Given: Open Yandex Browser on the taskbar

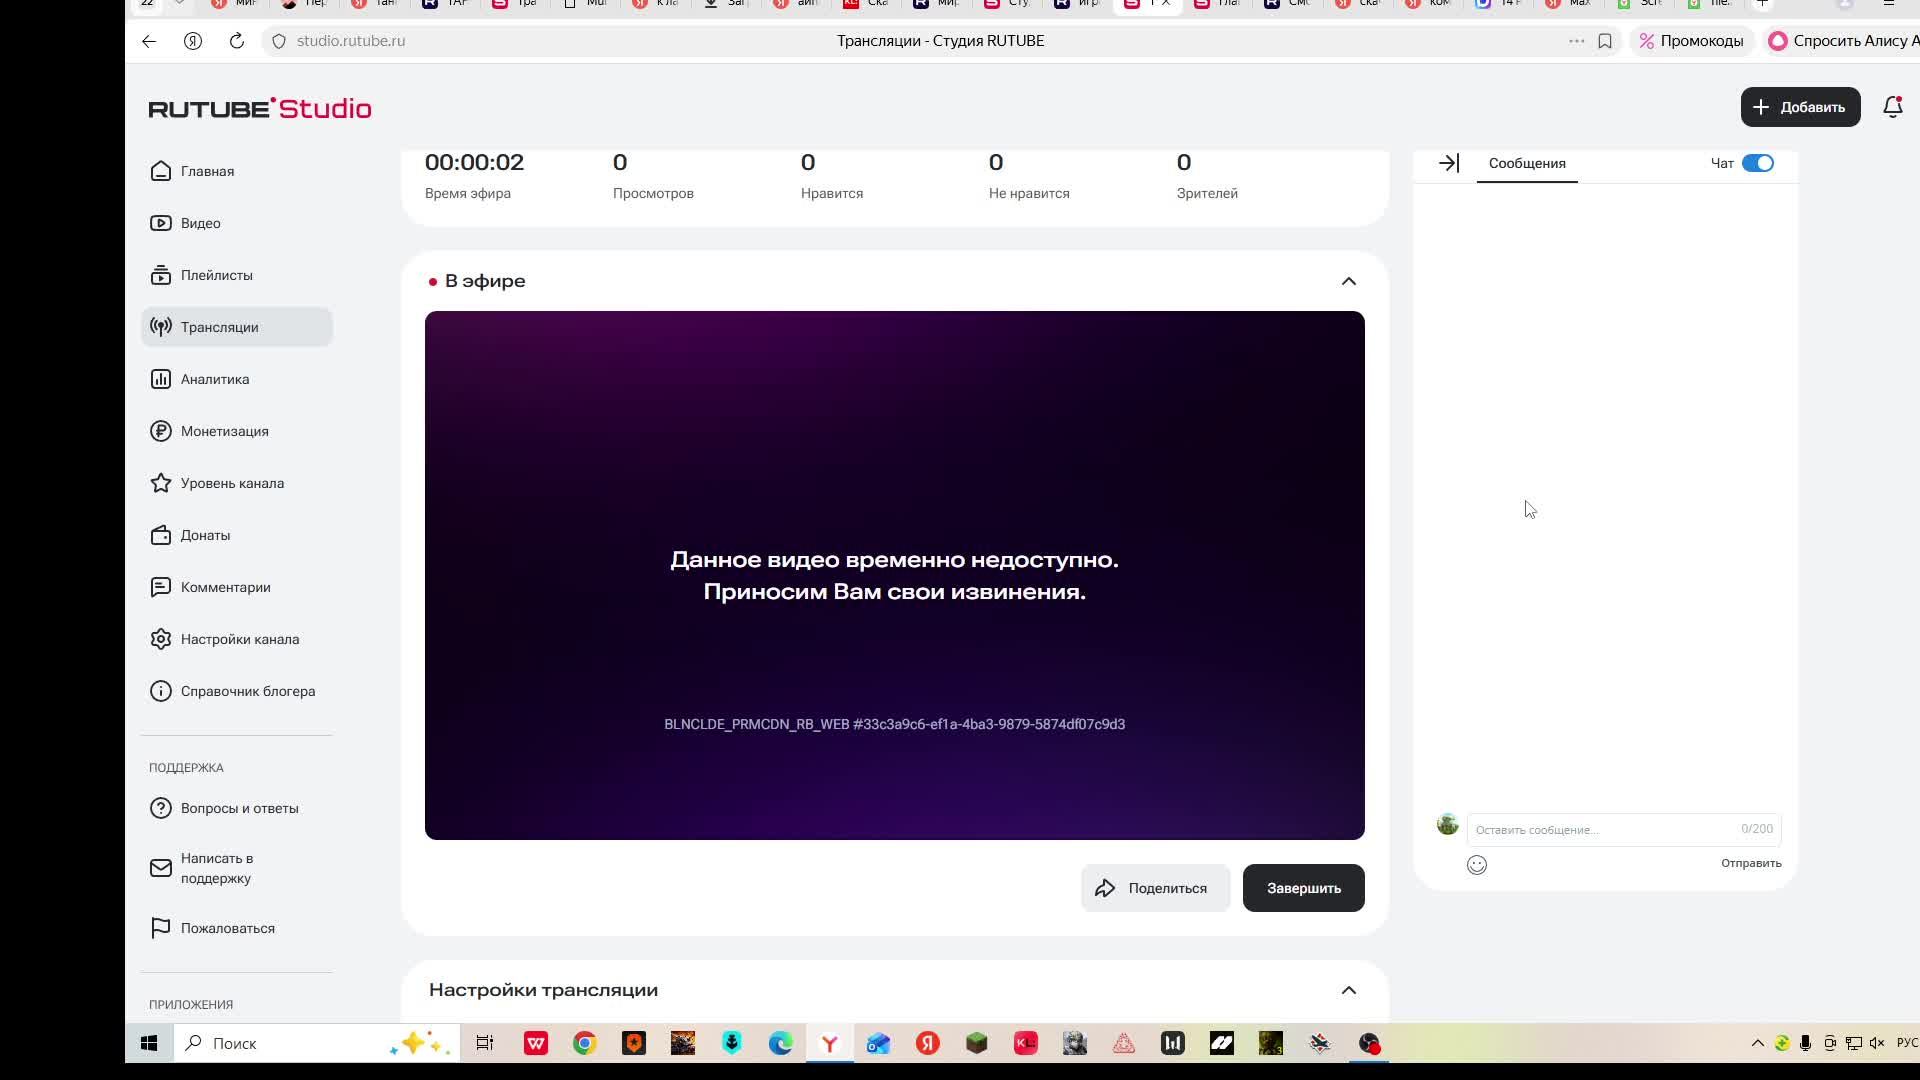Looking at the screenshot, I should 829,1043.
